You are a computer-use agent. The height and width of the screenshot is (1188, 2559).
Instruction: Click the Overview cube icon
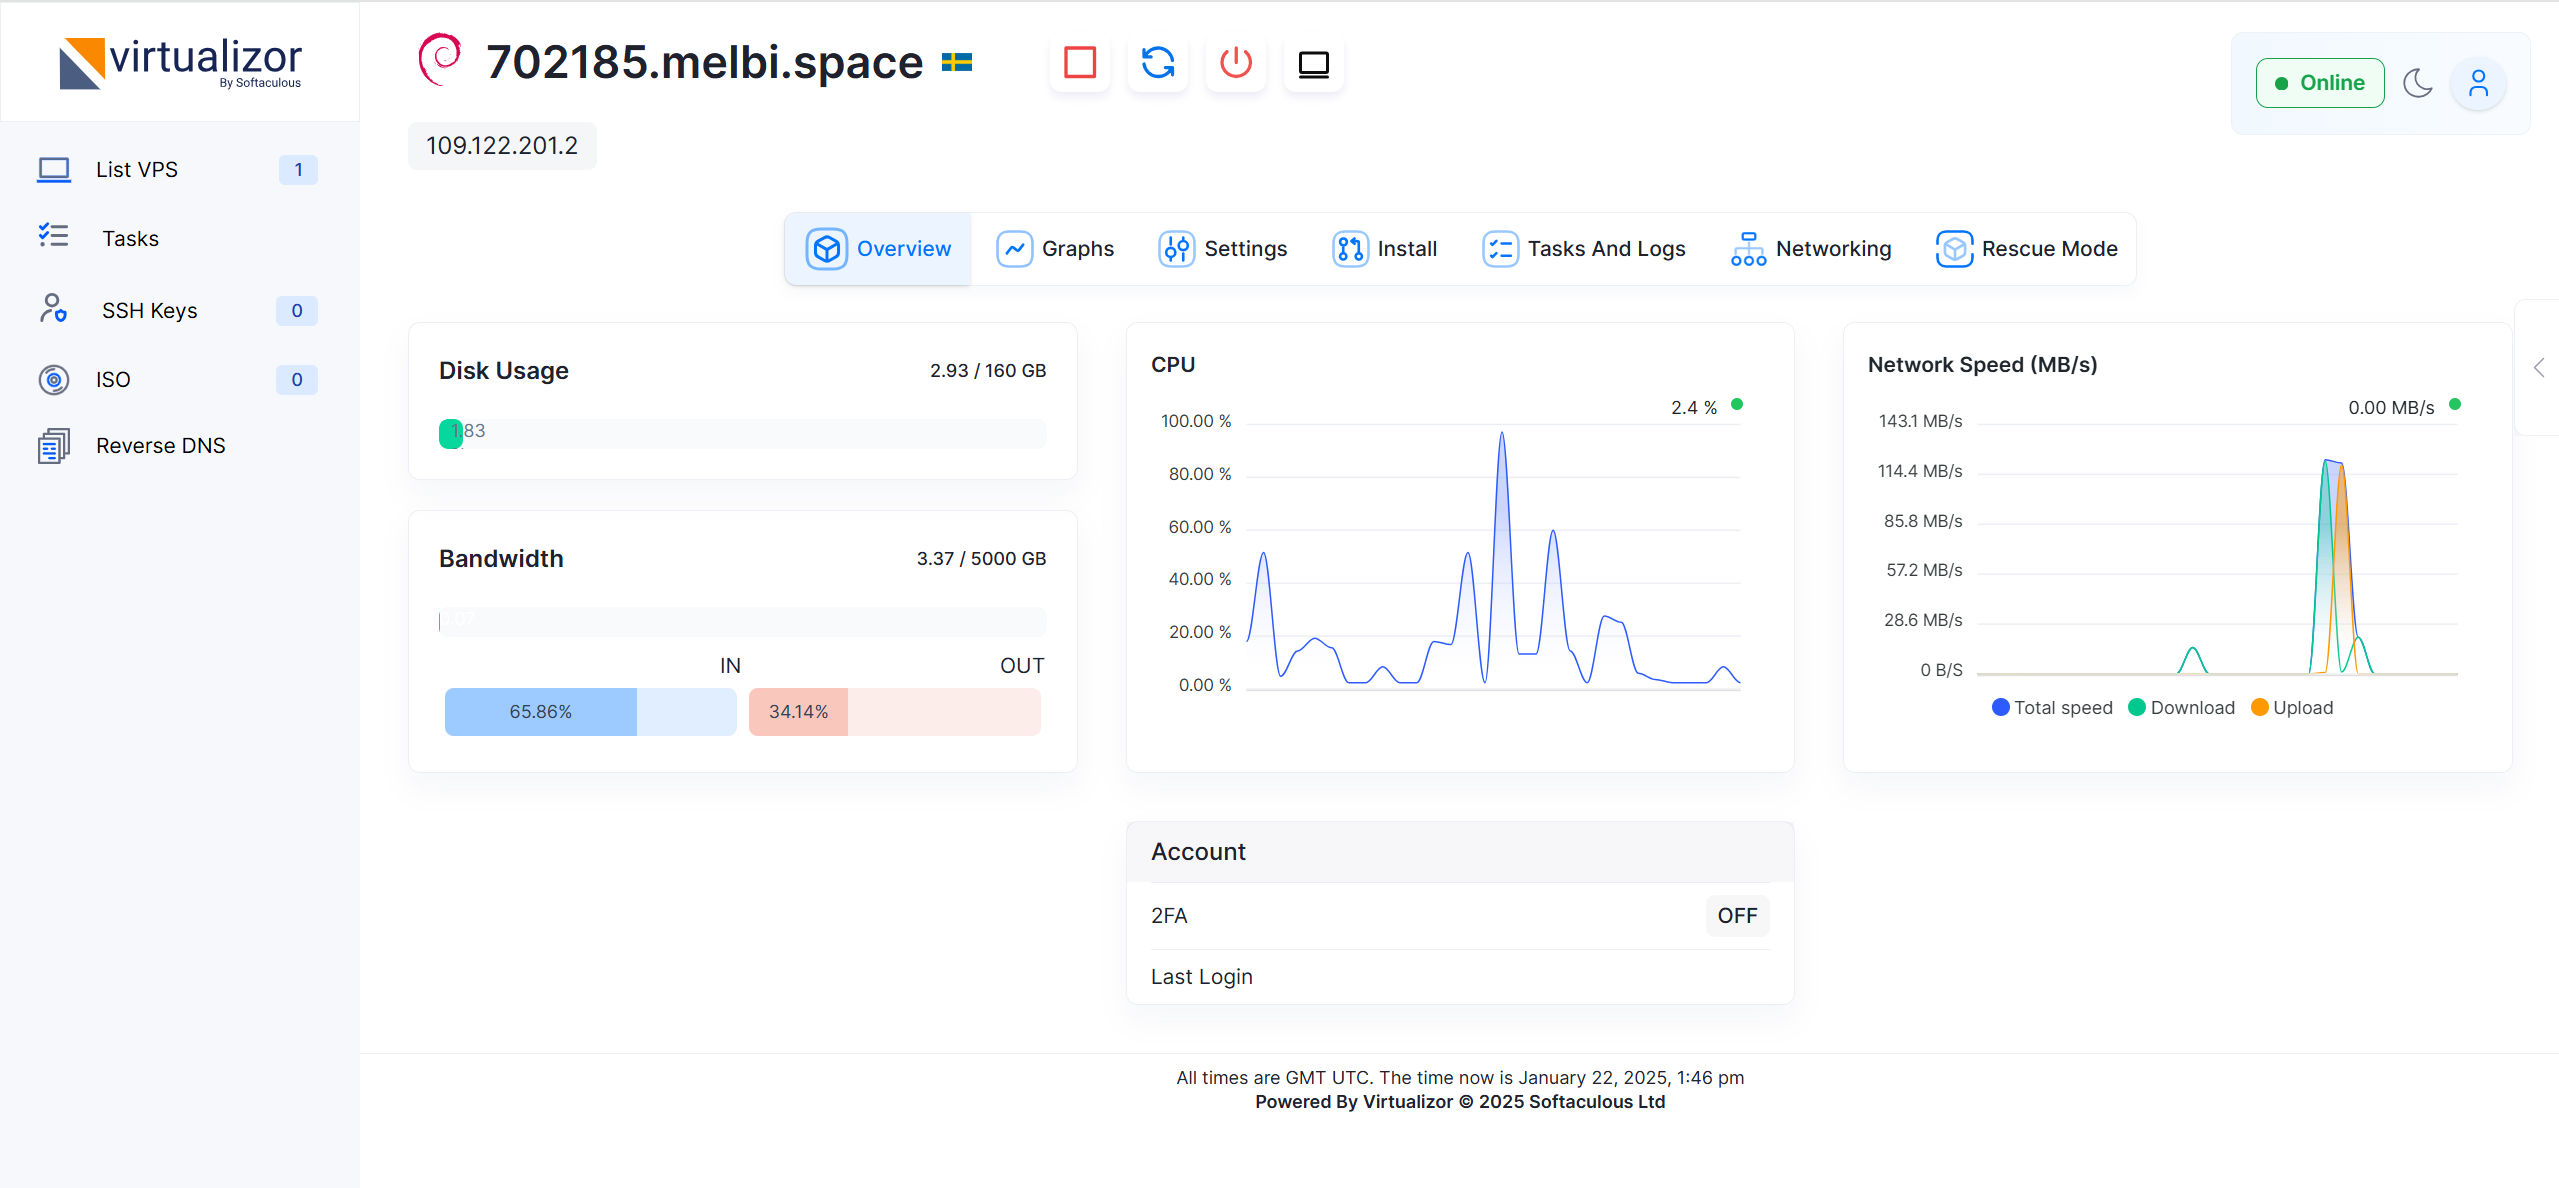point(827,249)
